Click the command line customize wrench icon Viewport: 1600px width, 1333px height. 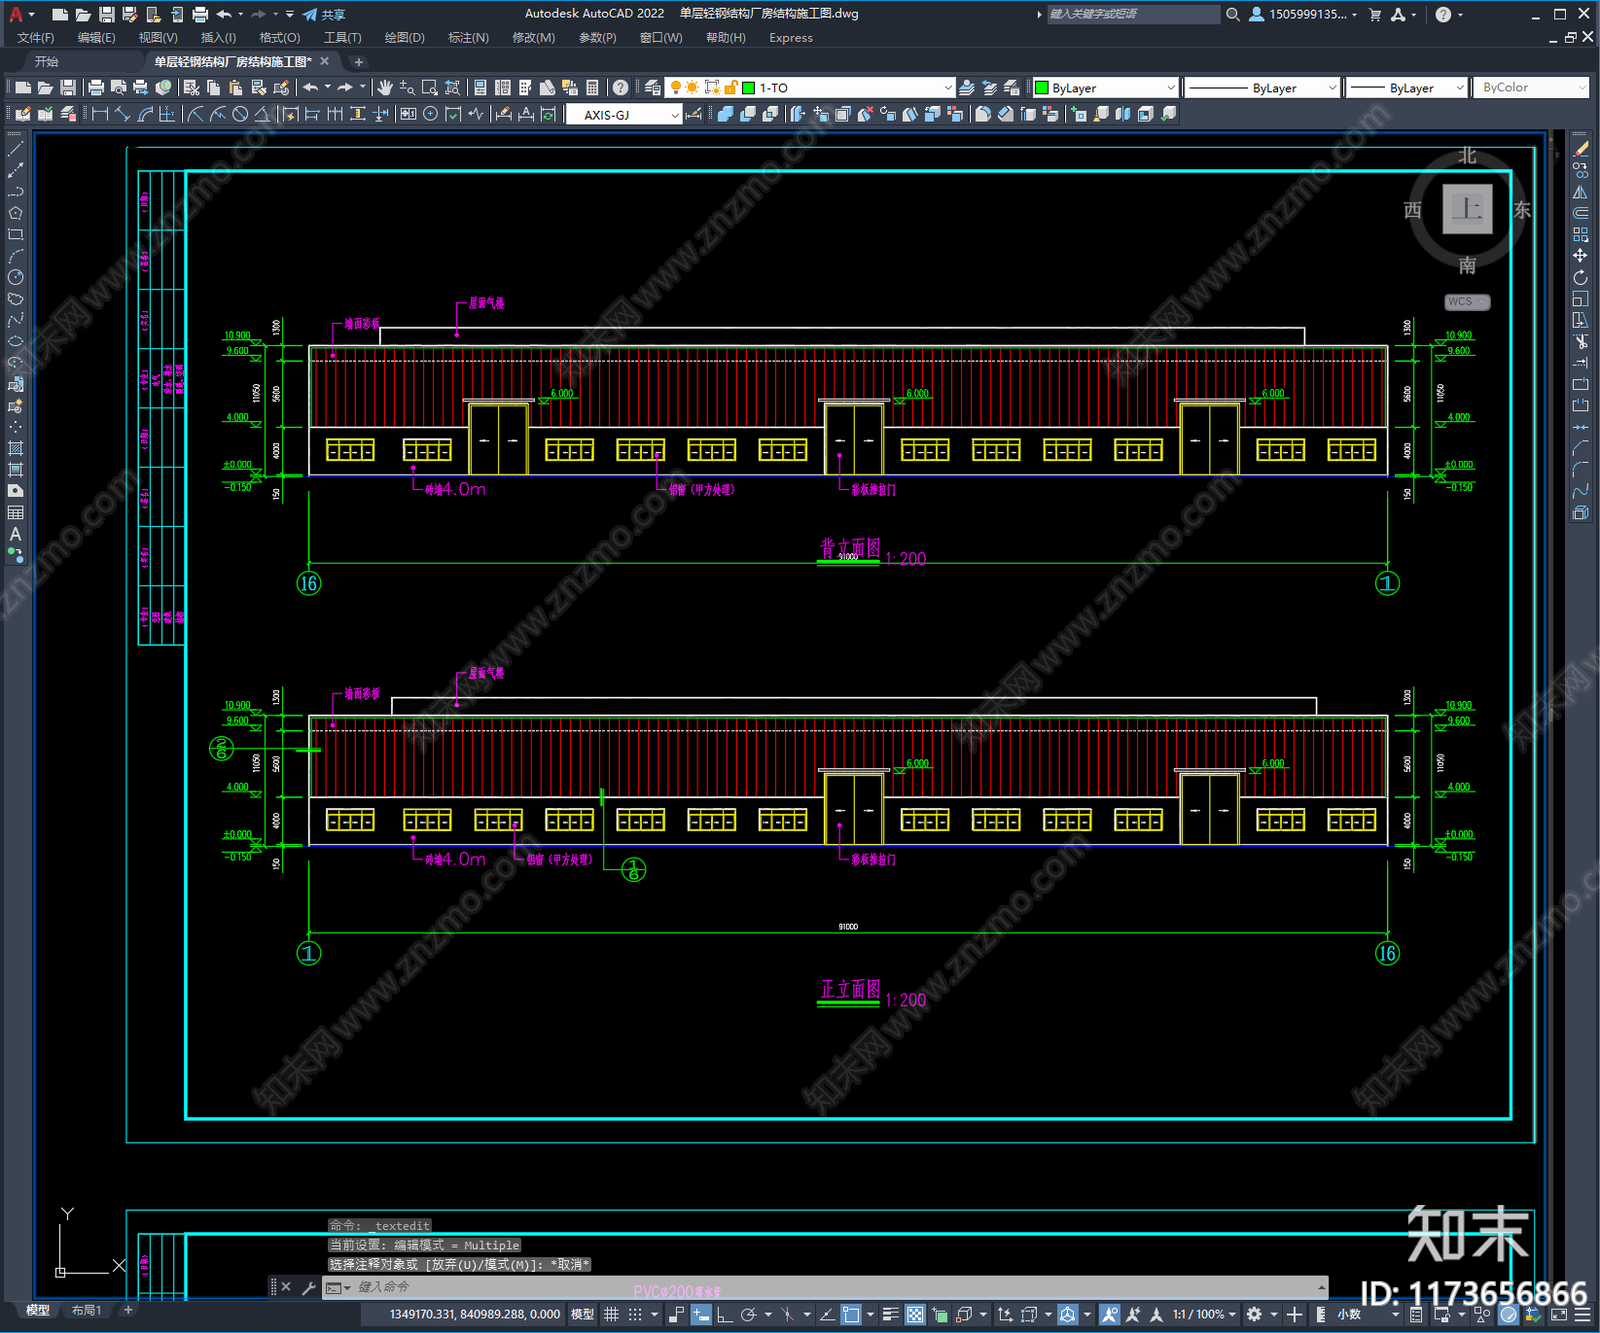point(308,1287)
